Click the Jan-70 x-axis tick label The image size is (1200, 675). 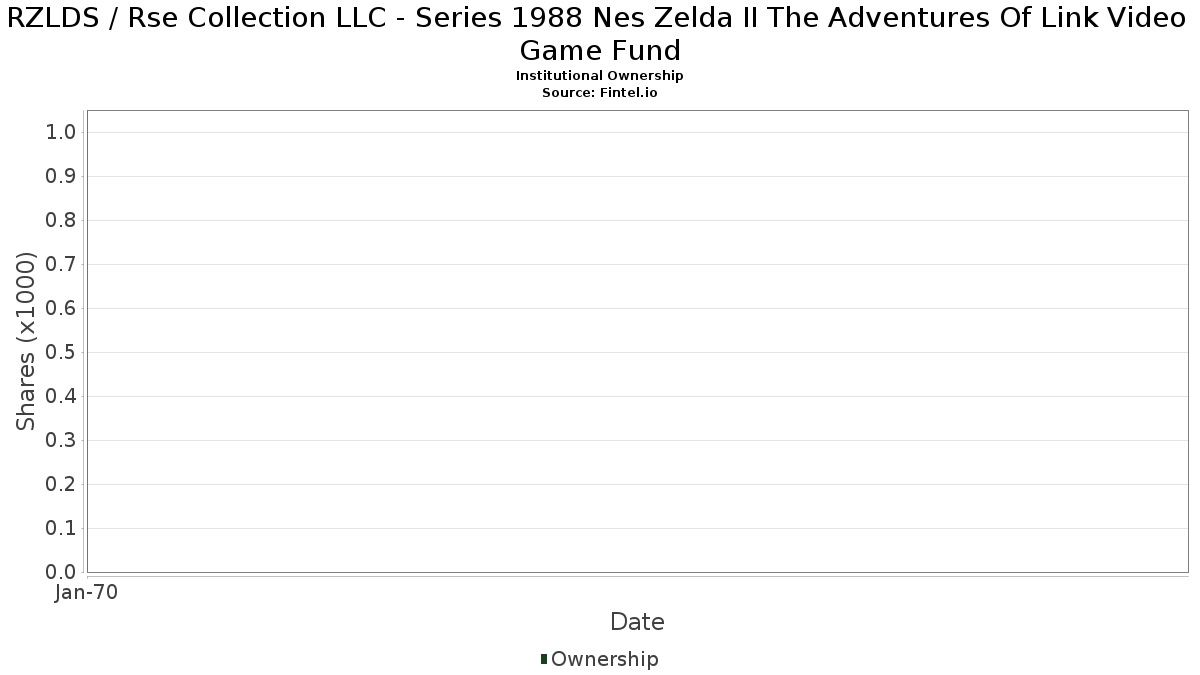[87, 593]
